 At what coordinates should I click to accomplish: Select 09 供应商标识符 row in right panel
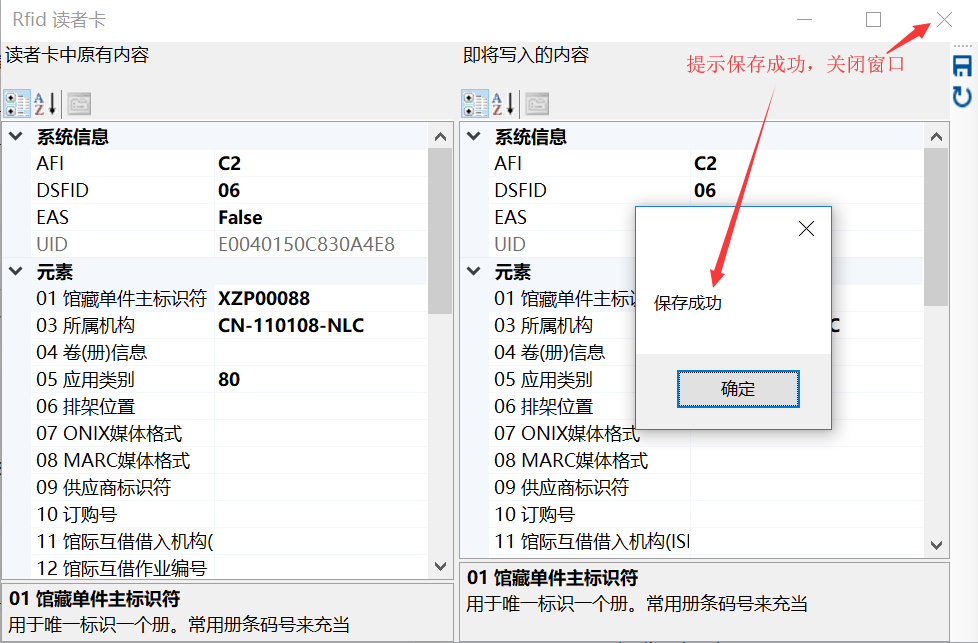tap(706, 488)
